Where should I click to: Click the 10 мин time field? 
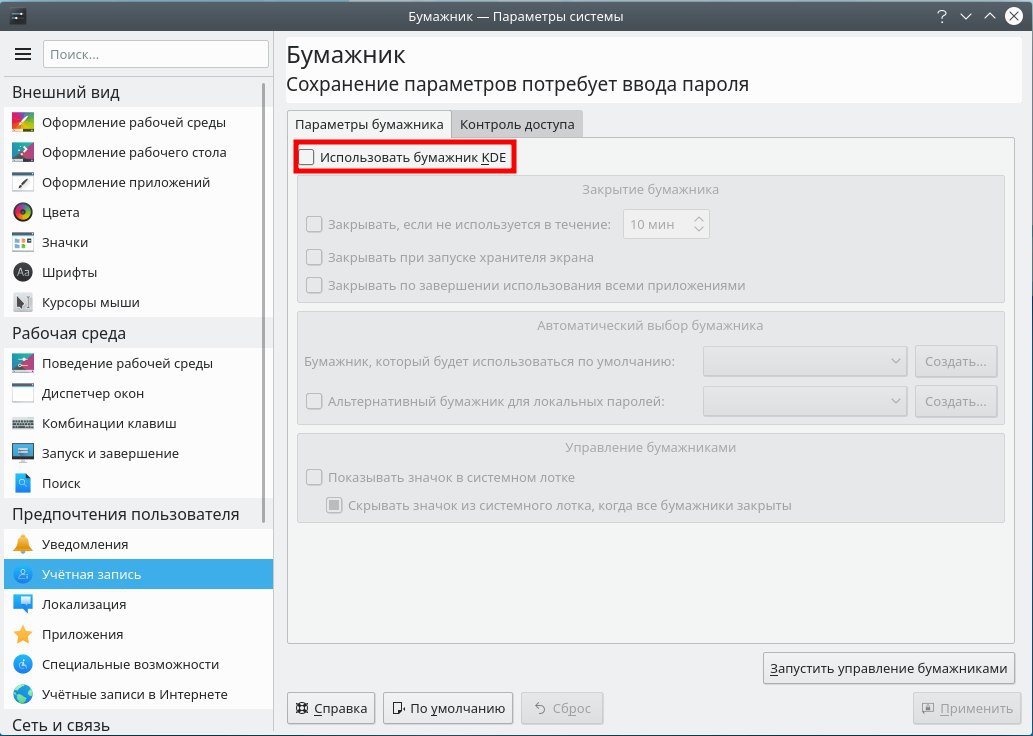point(666,224)
